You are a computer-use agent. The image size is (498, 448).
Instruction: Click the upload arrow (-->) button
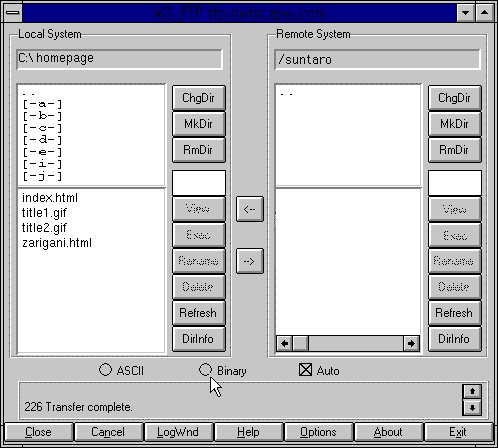[x=250, y=261]
